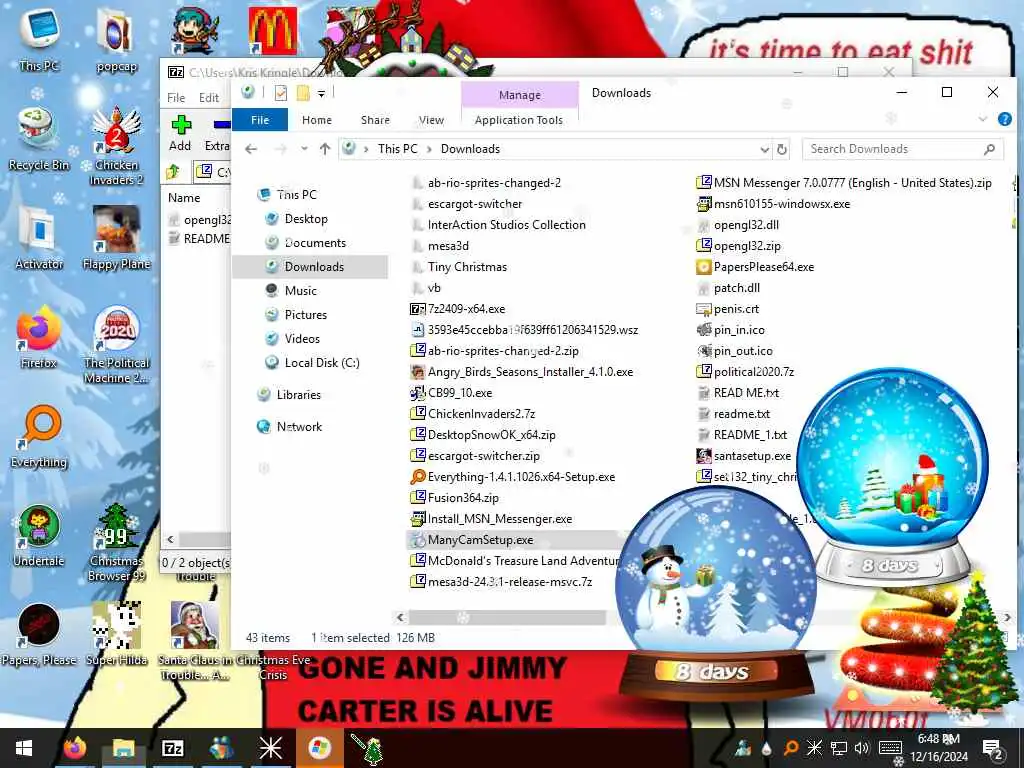1024x768 pixels.
Task: Select Documents in the navigation pane
Action: [x=315, y=243]
